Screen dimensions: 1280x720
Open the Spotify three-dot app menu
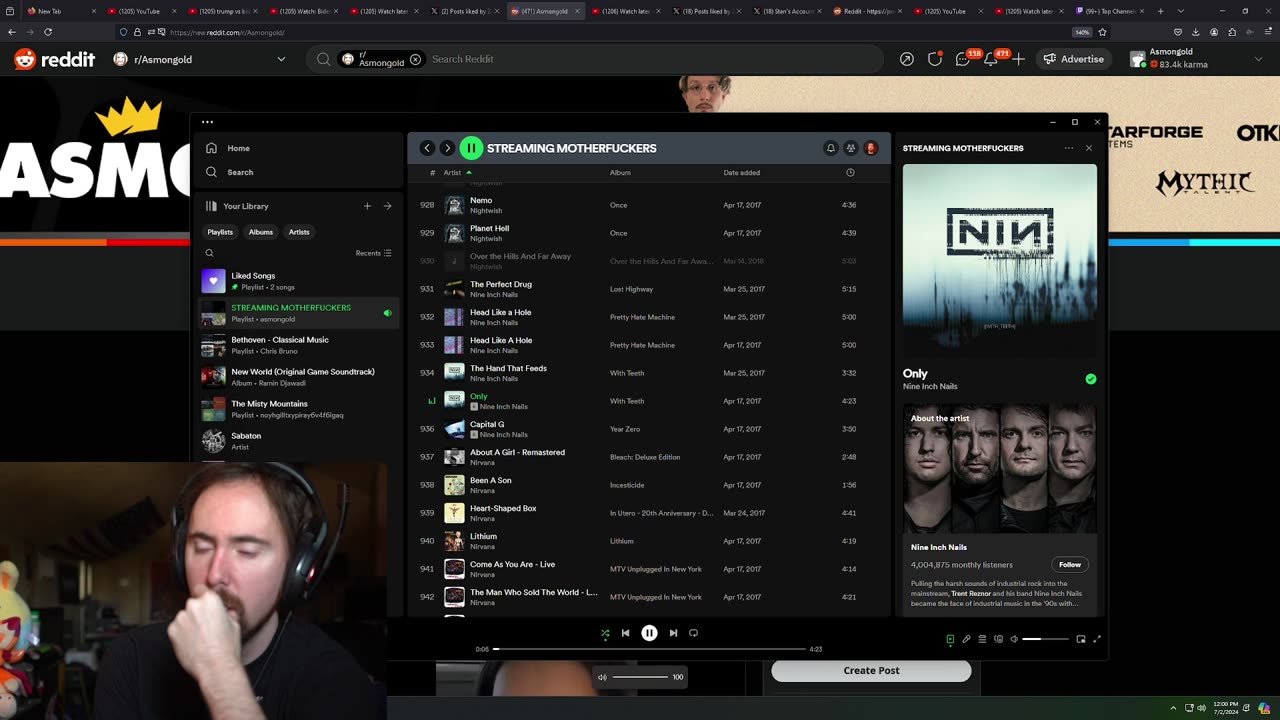[207, 122]
